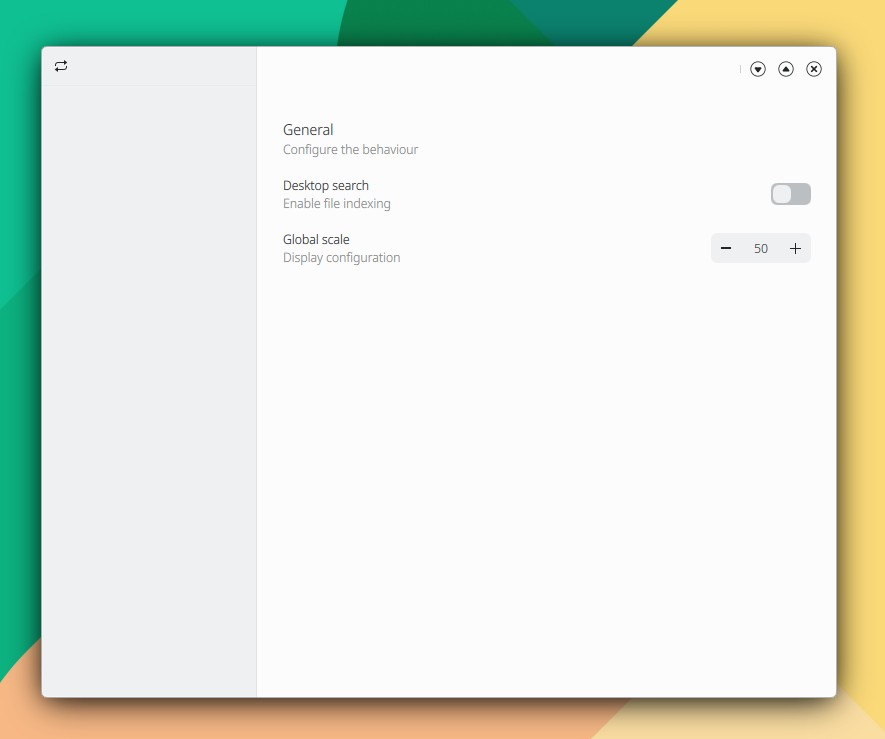Enable the Desktop search toggle
The image size is (885, 739).
point(790,194)
